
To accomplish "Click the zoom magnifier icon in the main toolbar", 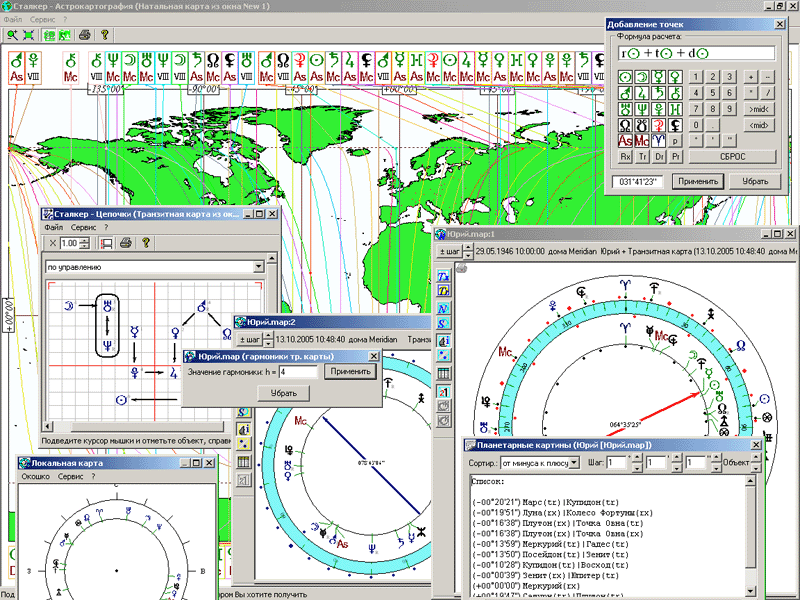I will pyautogui.click(x=12, y=35).
